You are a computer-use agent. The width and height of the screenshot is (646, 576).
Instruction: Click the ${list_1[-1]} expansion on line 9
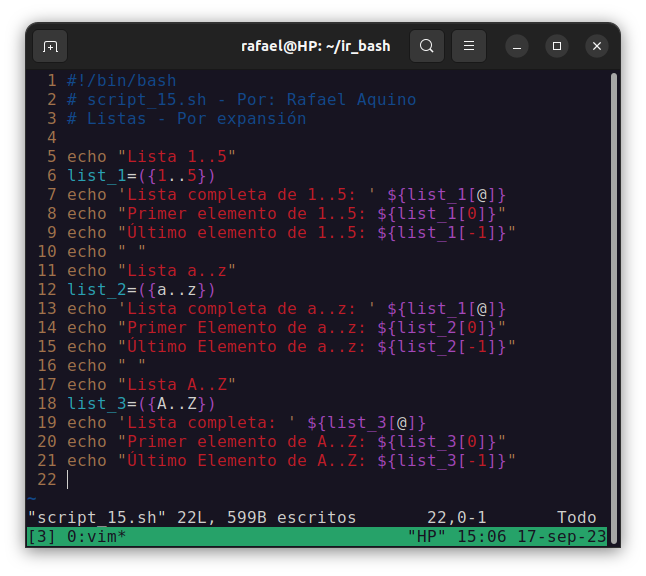(x=442, y=232)
